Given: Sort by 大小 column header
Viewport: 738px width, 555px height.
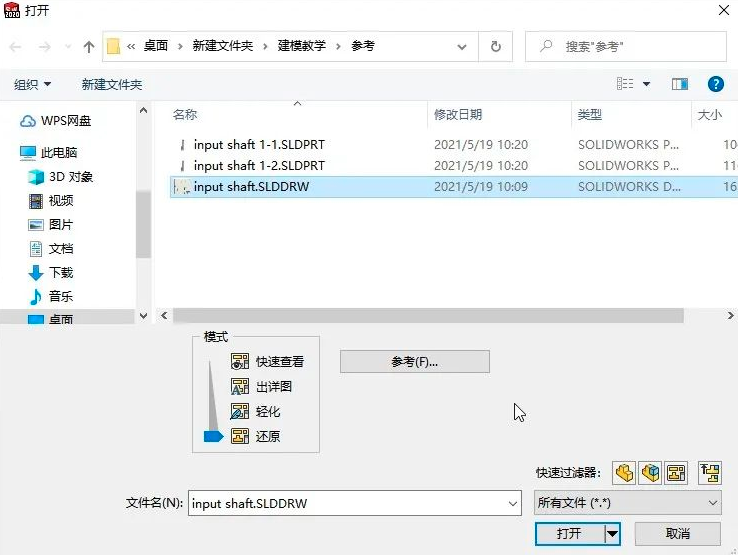Looking at the screenshot, I should (x=710, y=114).
